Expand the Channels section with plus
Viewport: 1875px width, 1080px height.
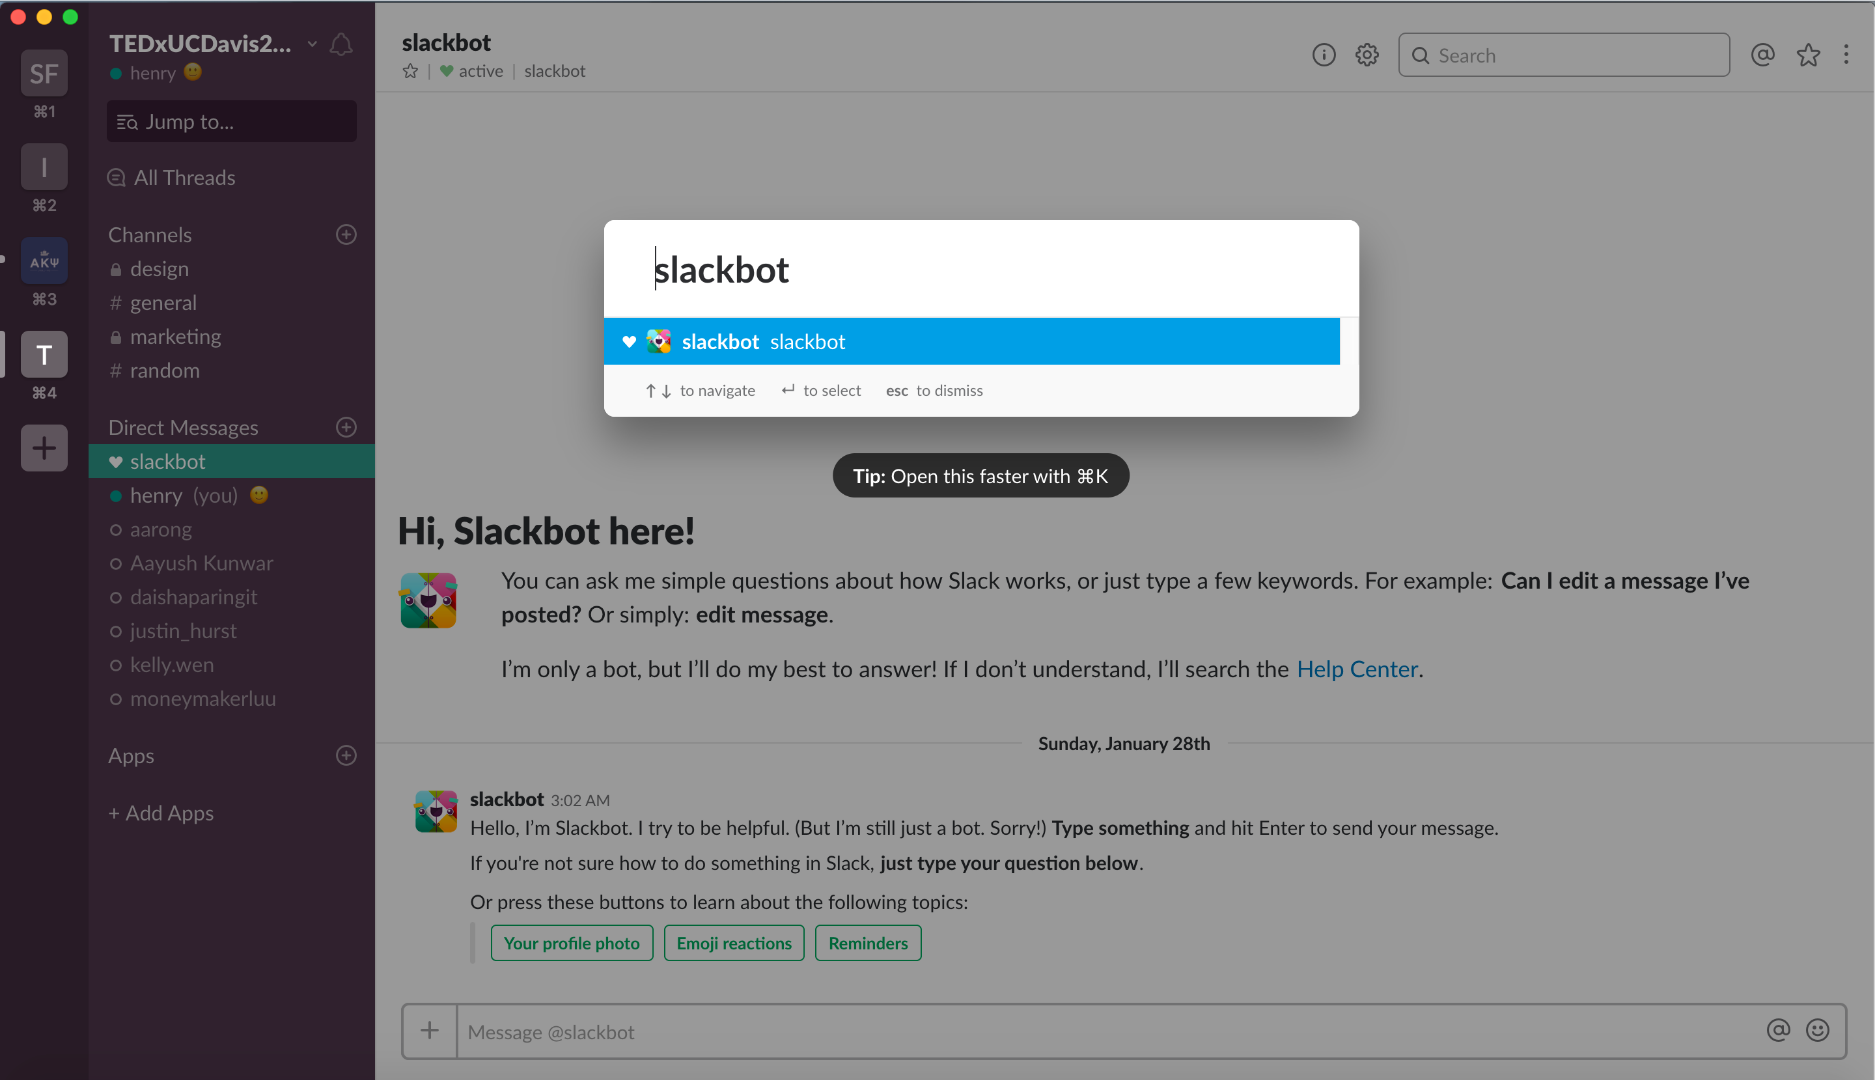(x=346, y=234)
